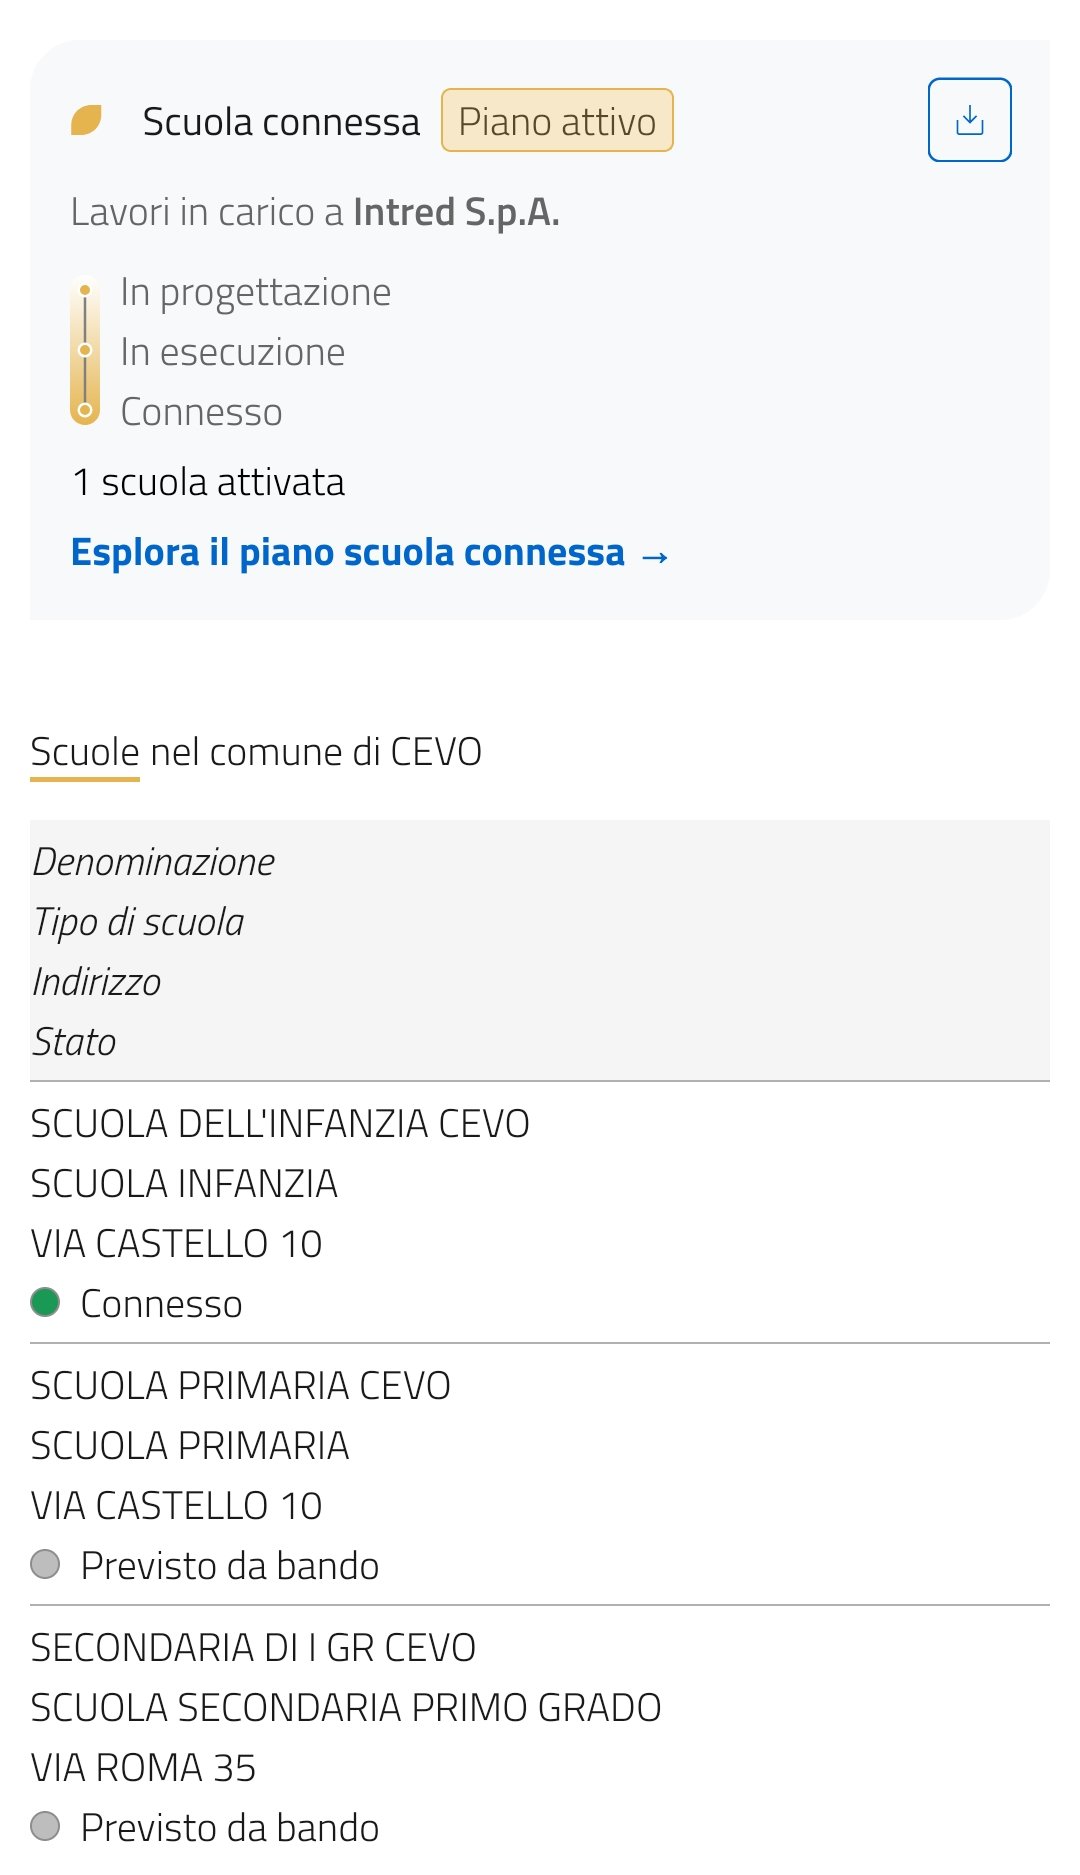Click the In esecuzione timeline dot
Screen dimensions: 1080x1875
pos(85,350)
